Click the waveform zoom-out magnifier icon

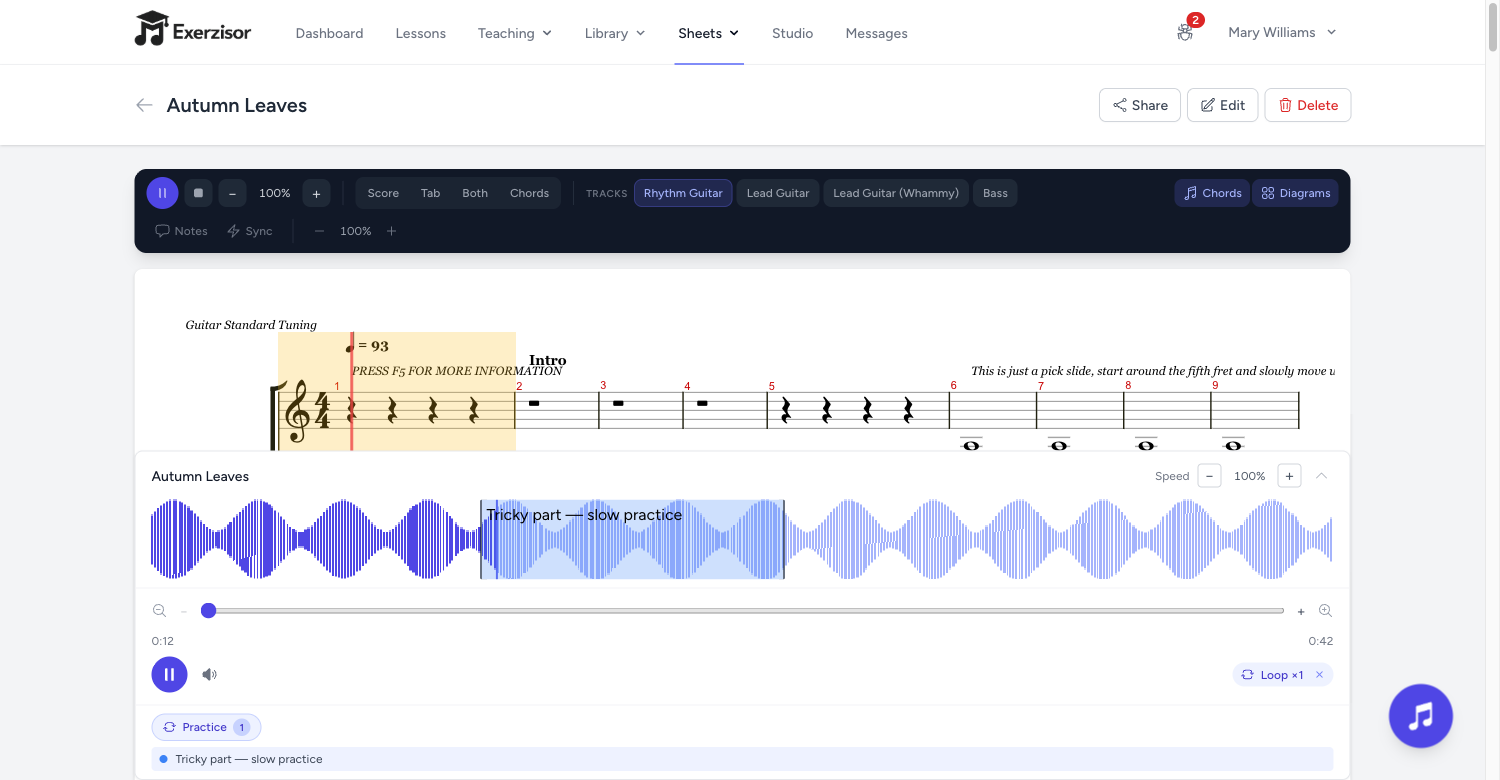coord(159,611)
